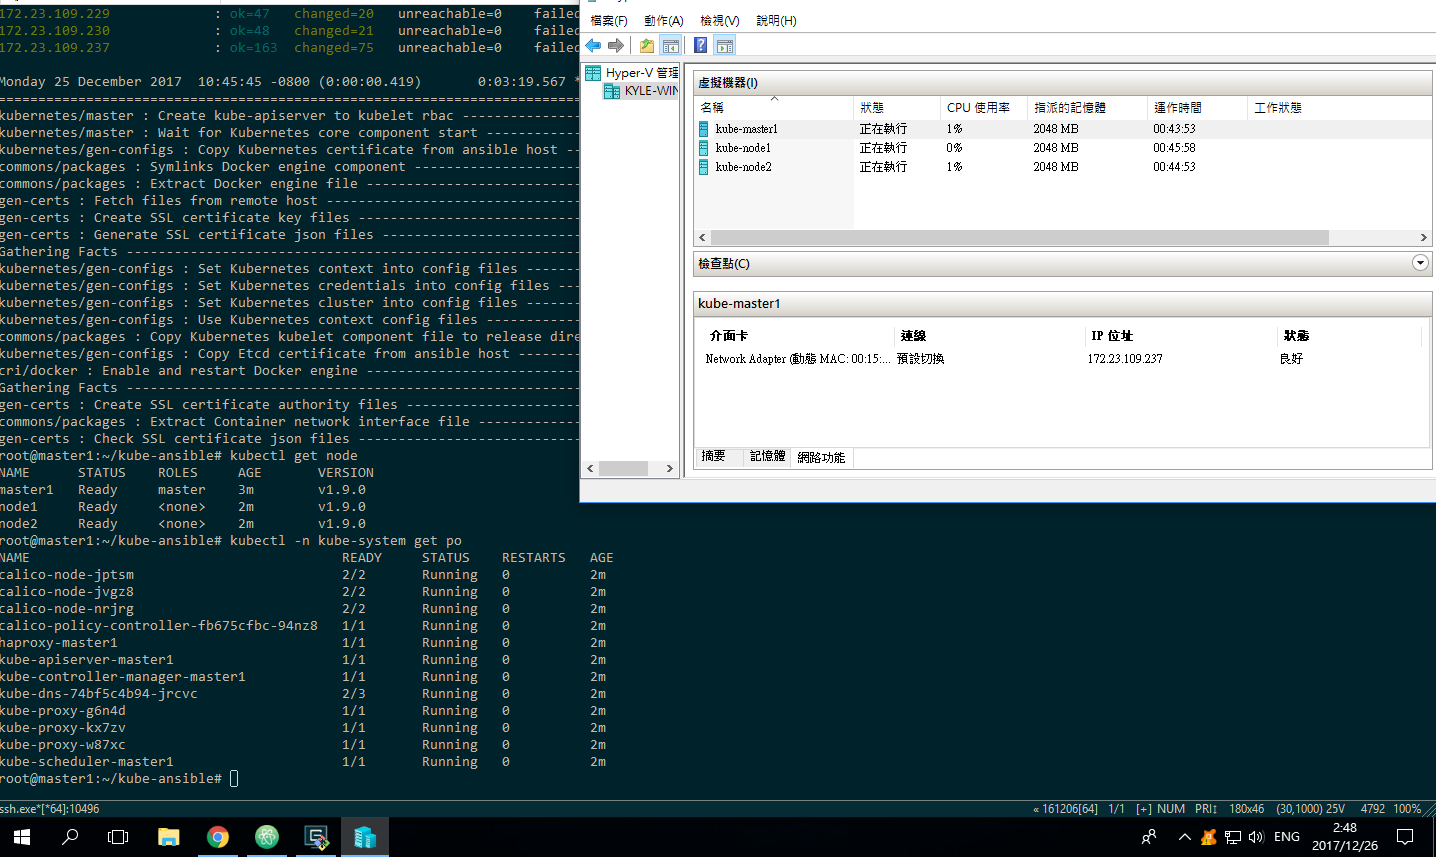The height and width of the screenshot is (857, 1436).
Task: Switch to the 摘要 tab
Action: coord(713,456)
